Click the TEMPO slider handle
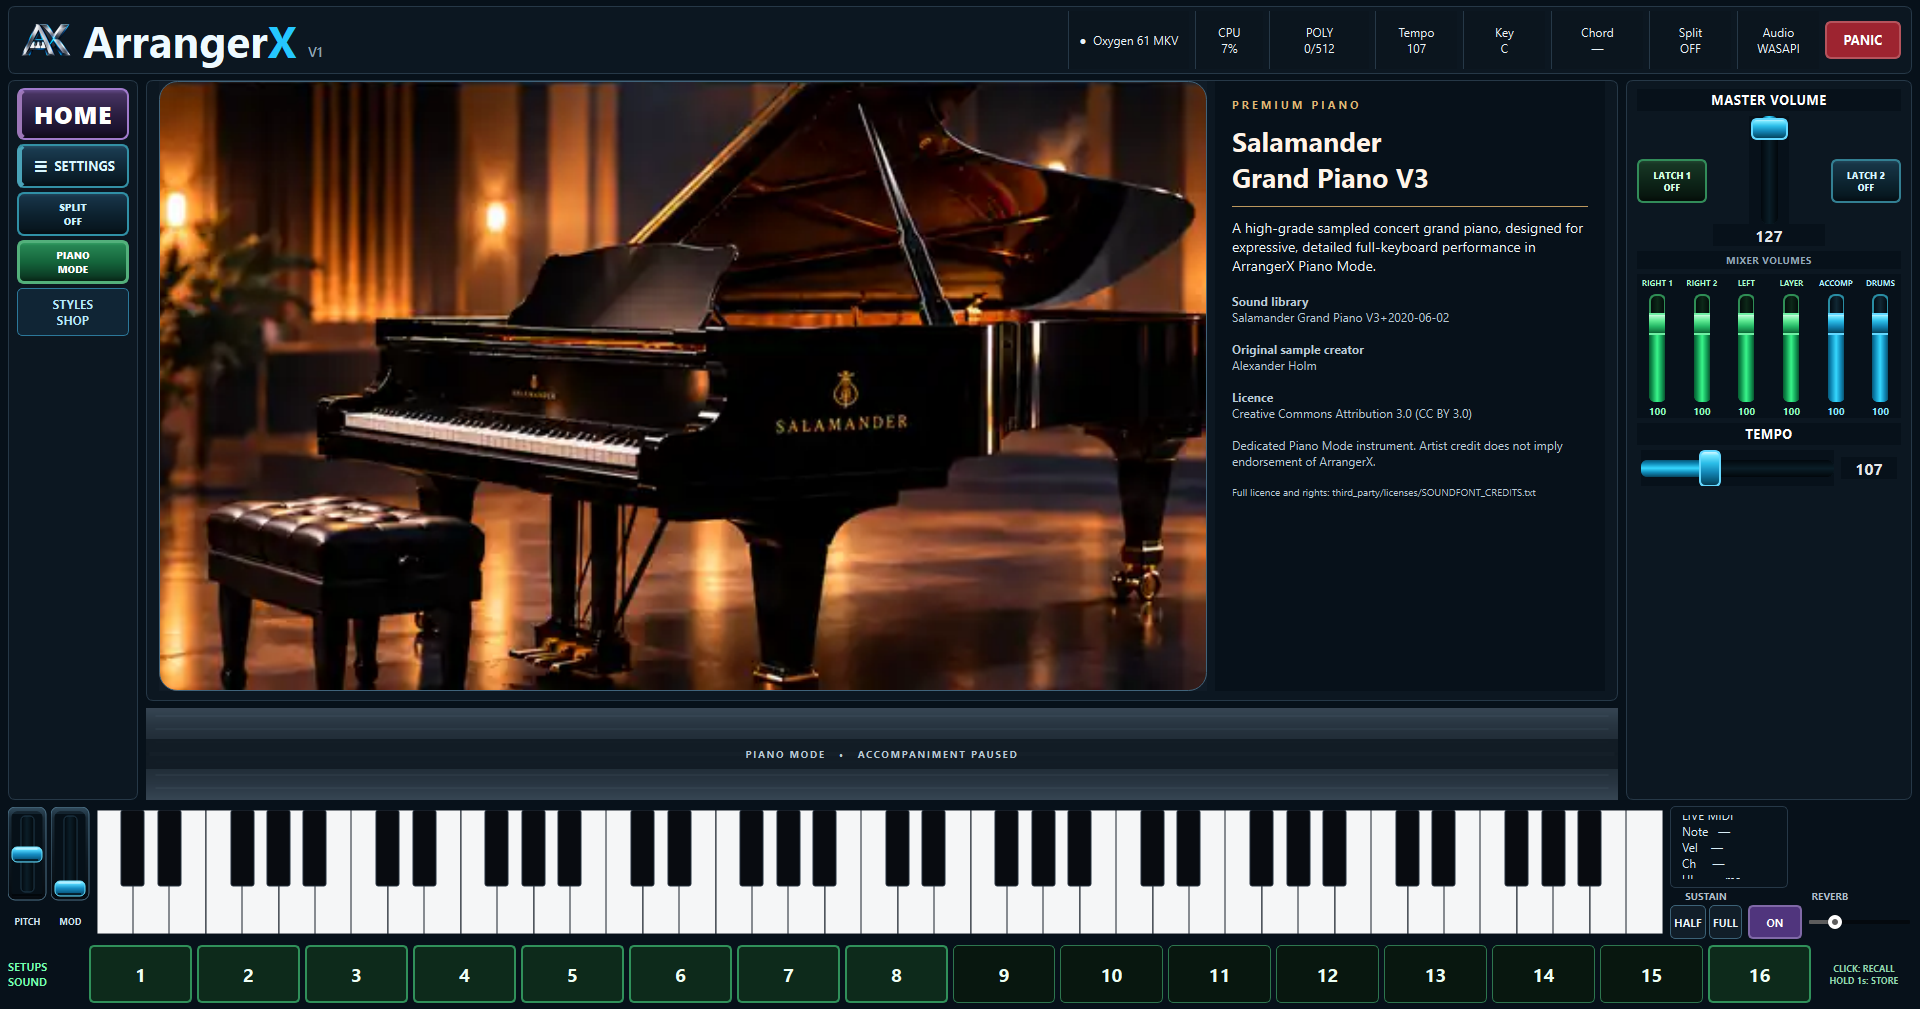Viewport: 1920px width, 1009px height. (x=1710, y=468)
